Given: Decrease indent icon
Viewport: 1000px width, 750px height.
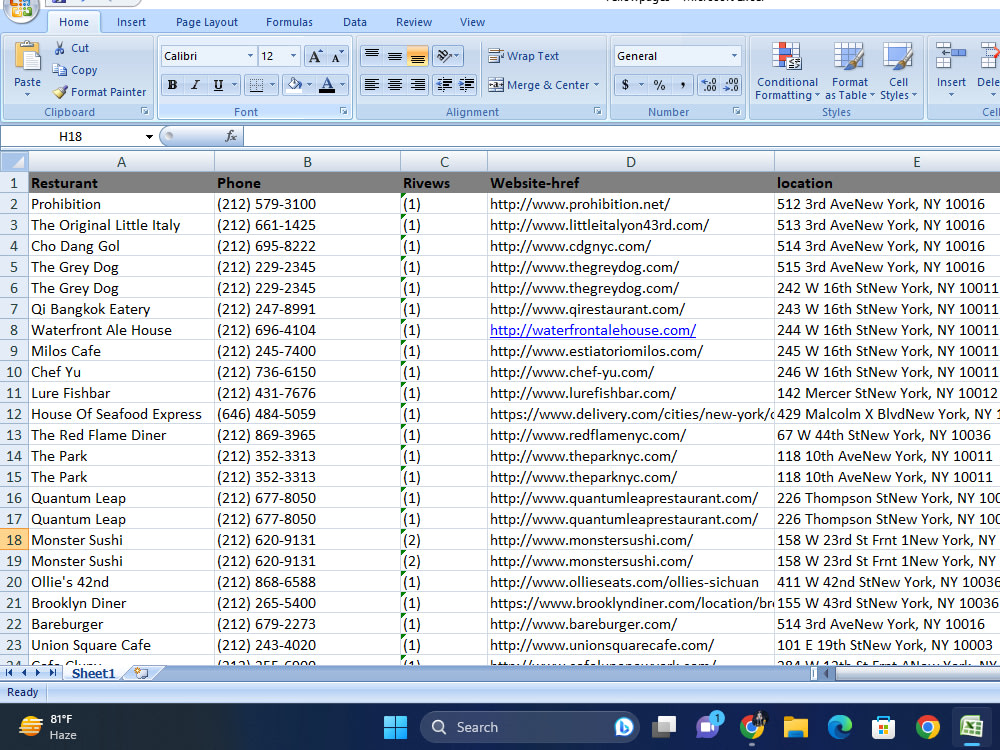Looking at the screenshot, I should [444, 85].
